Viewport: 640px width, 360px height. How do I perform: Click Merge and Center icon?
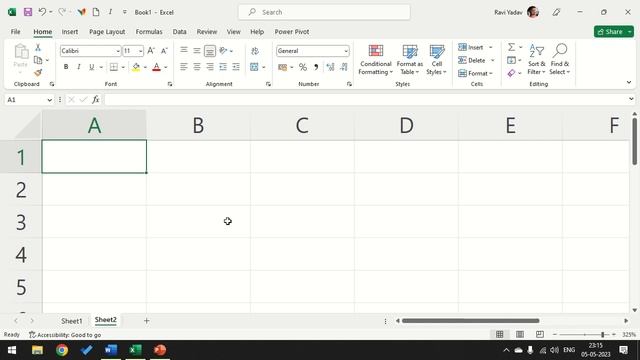254,67
